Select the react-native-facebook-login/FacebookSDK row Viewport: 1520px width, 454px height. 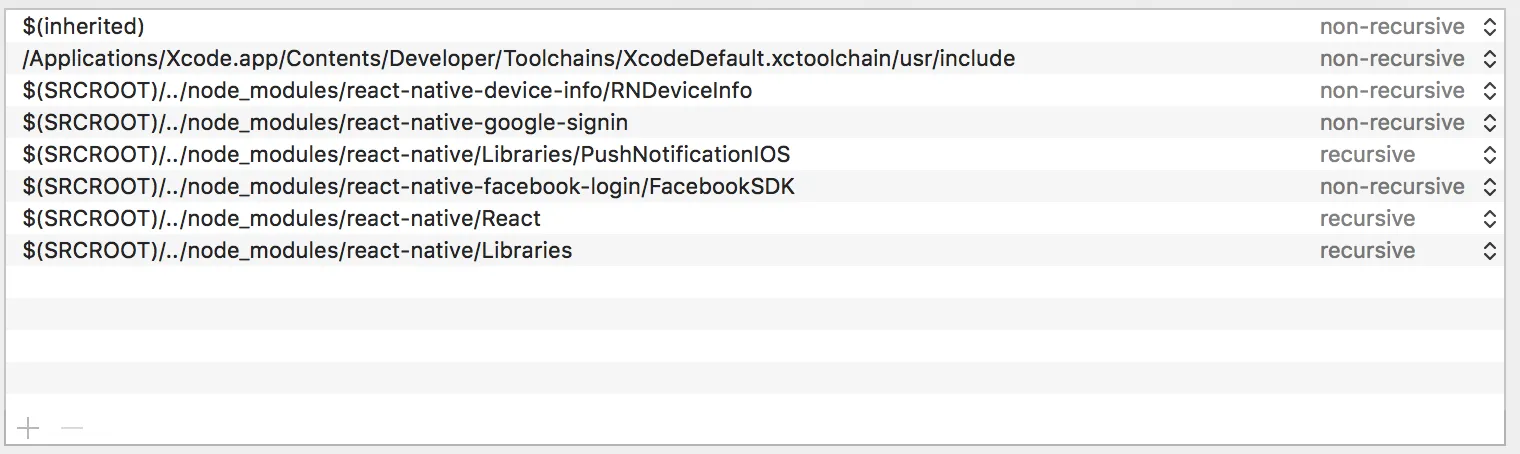pos(408,187)
